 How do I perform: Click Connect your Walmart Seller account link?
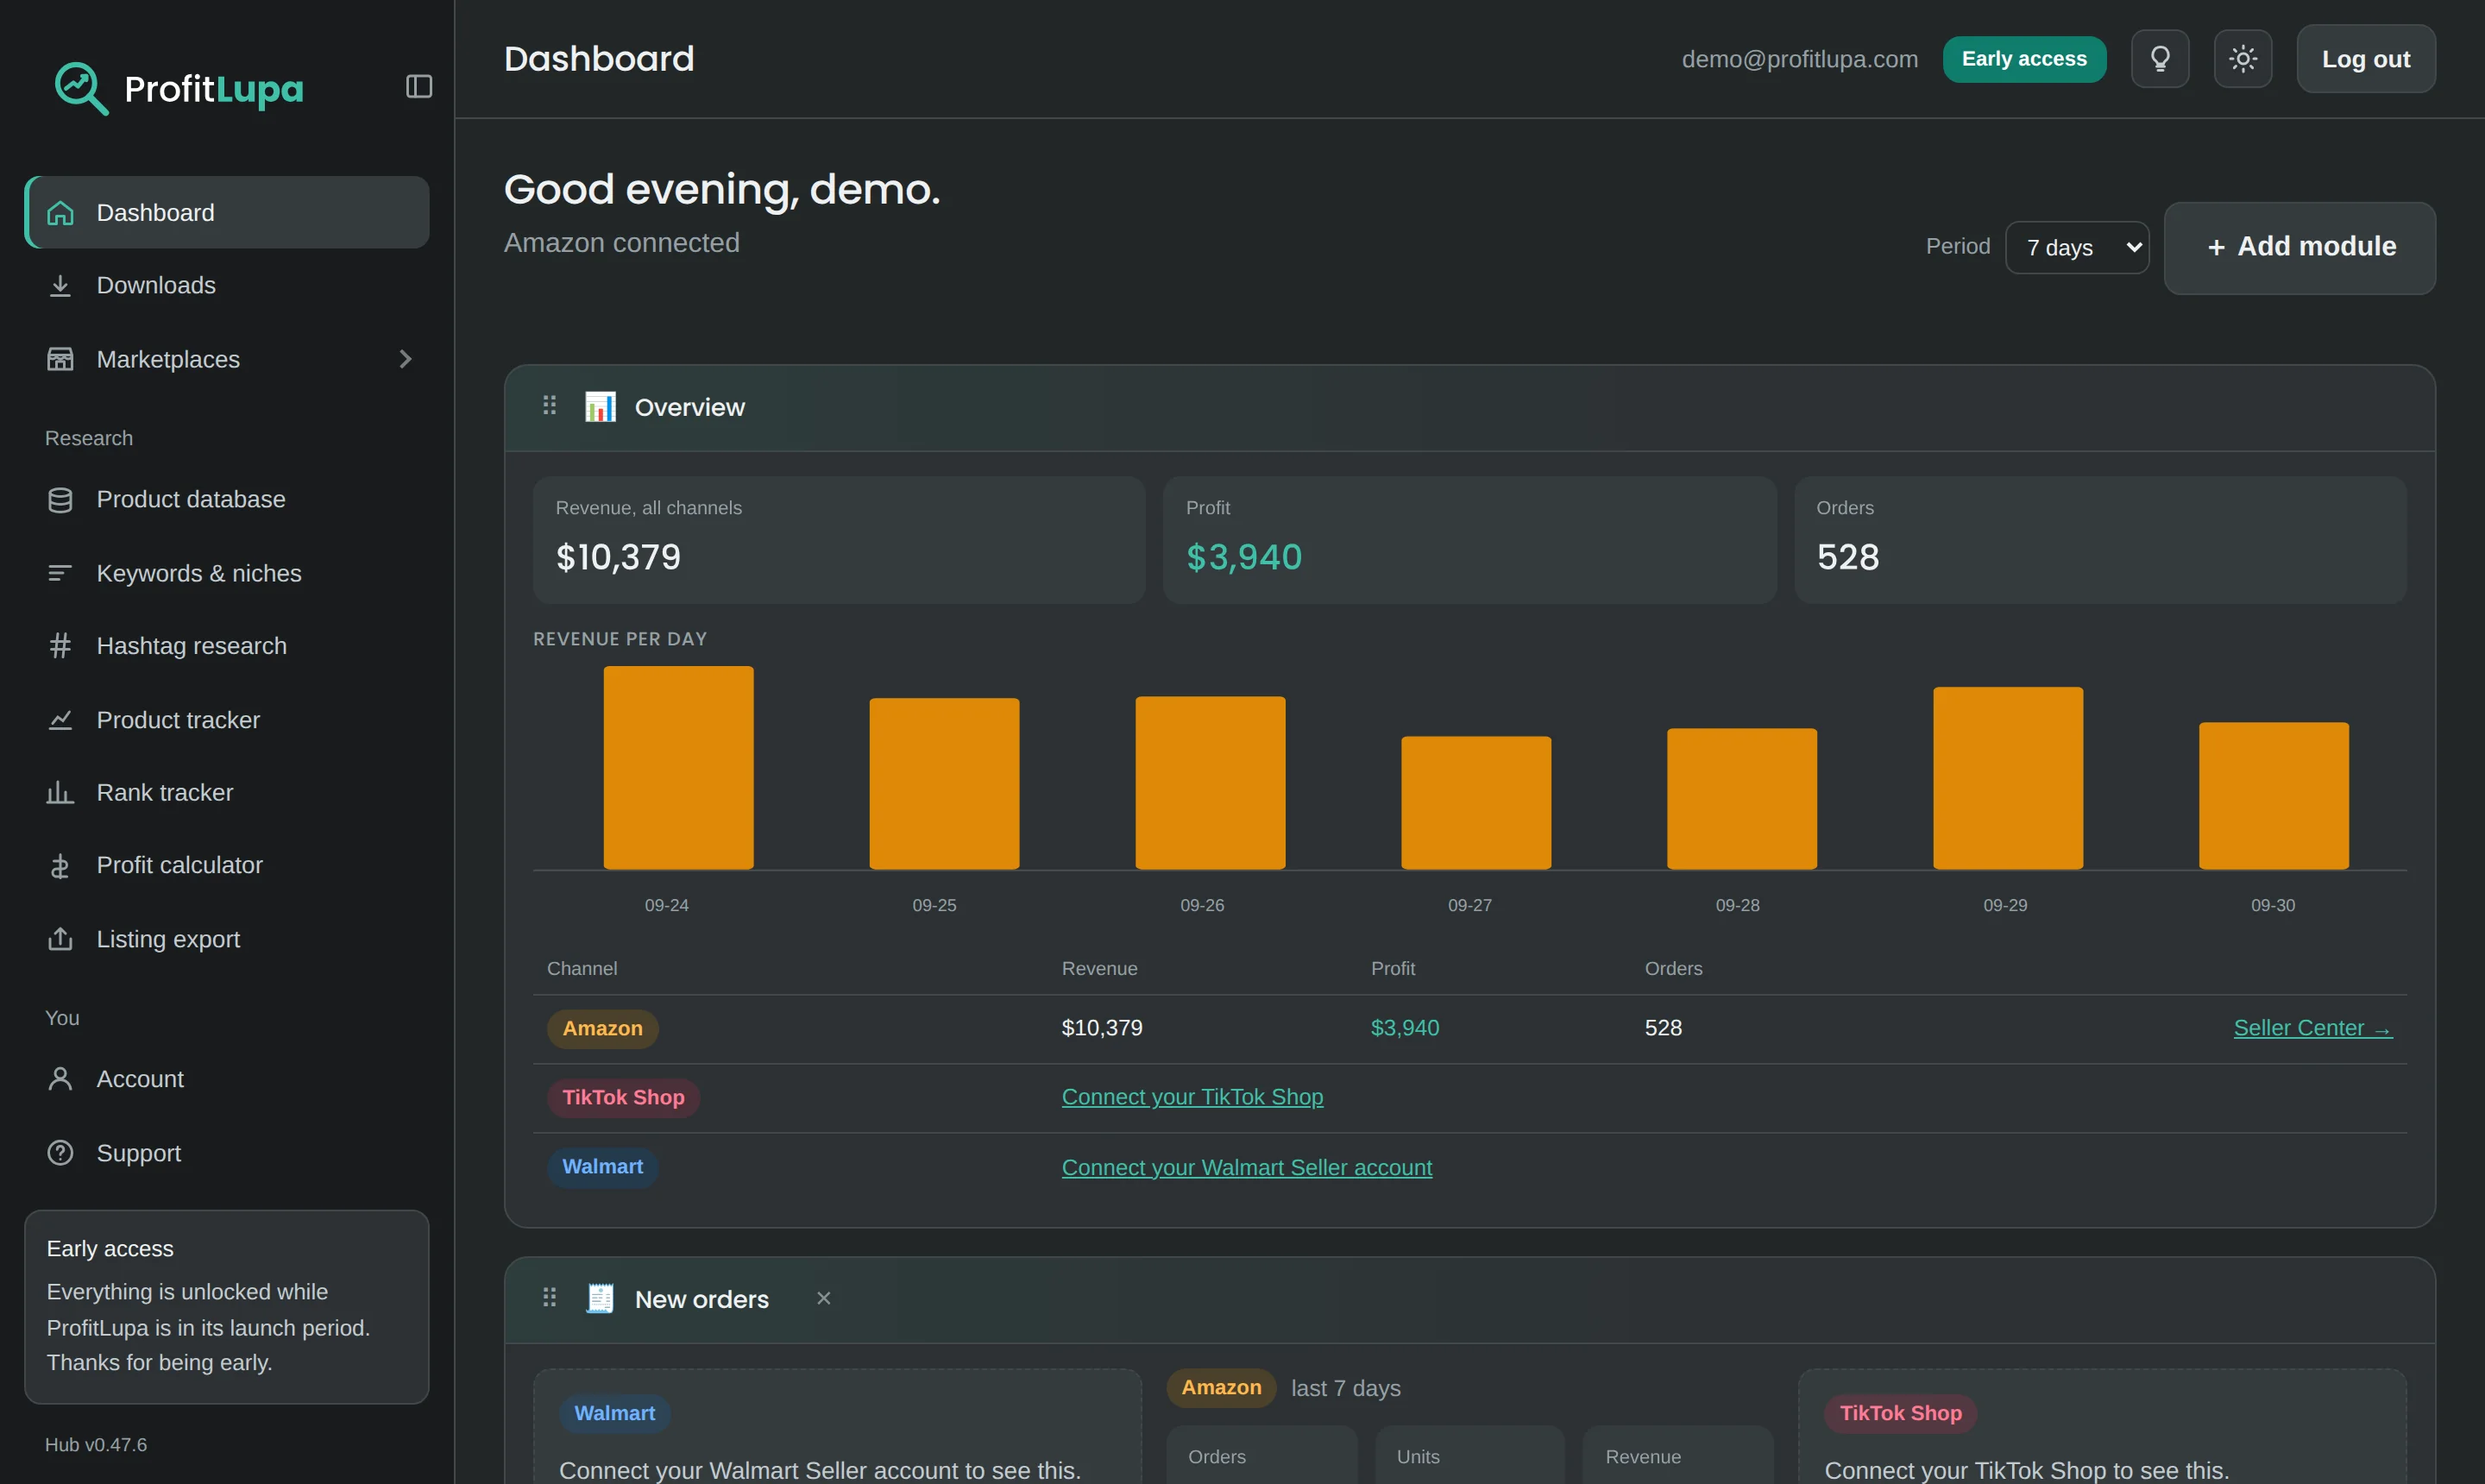pos(1246,1167)
